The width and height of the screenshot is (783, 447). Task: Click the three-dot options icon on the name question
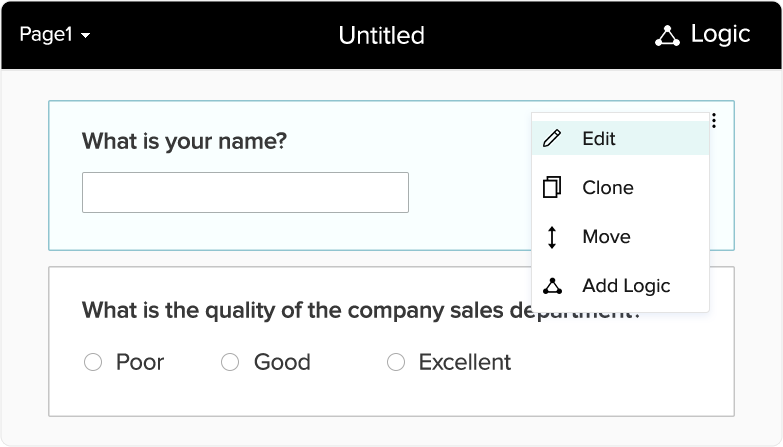(x=714, y=121)
